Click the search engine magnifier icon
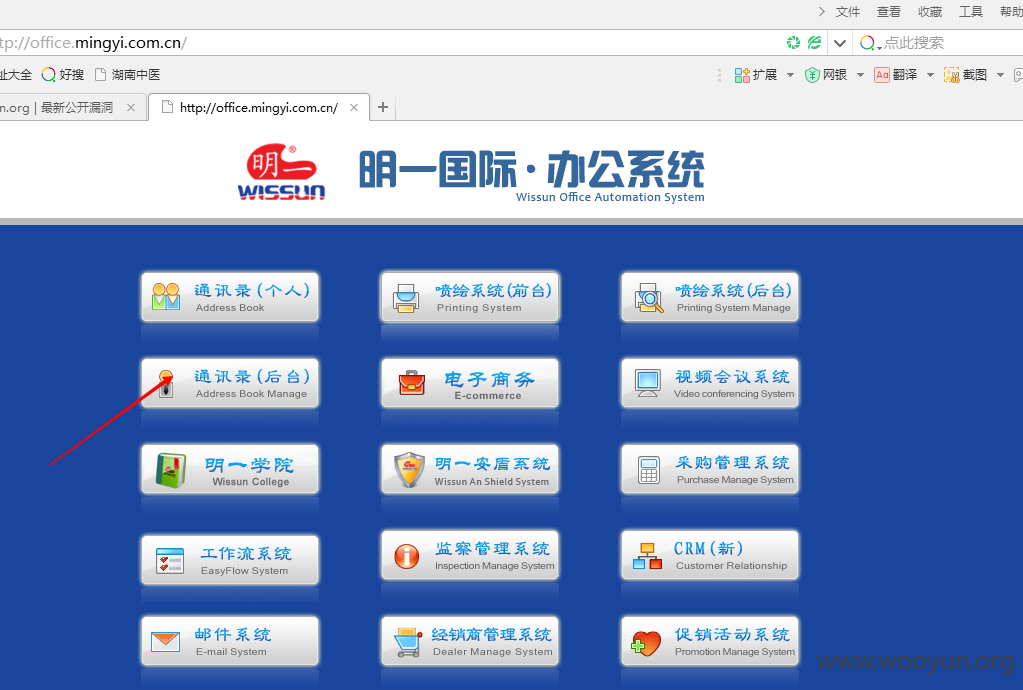 pos(867,43)
